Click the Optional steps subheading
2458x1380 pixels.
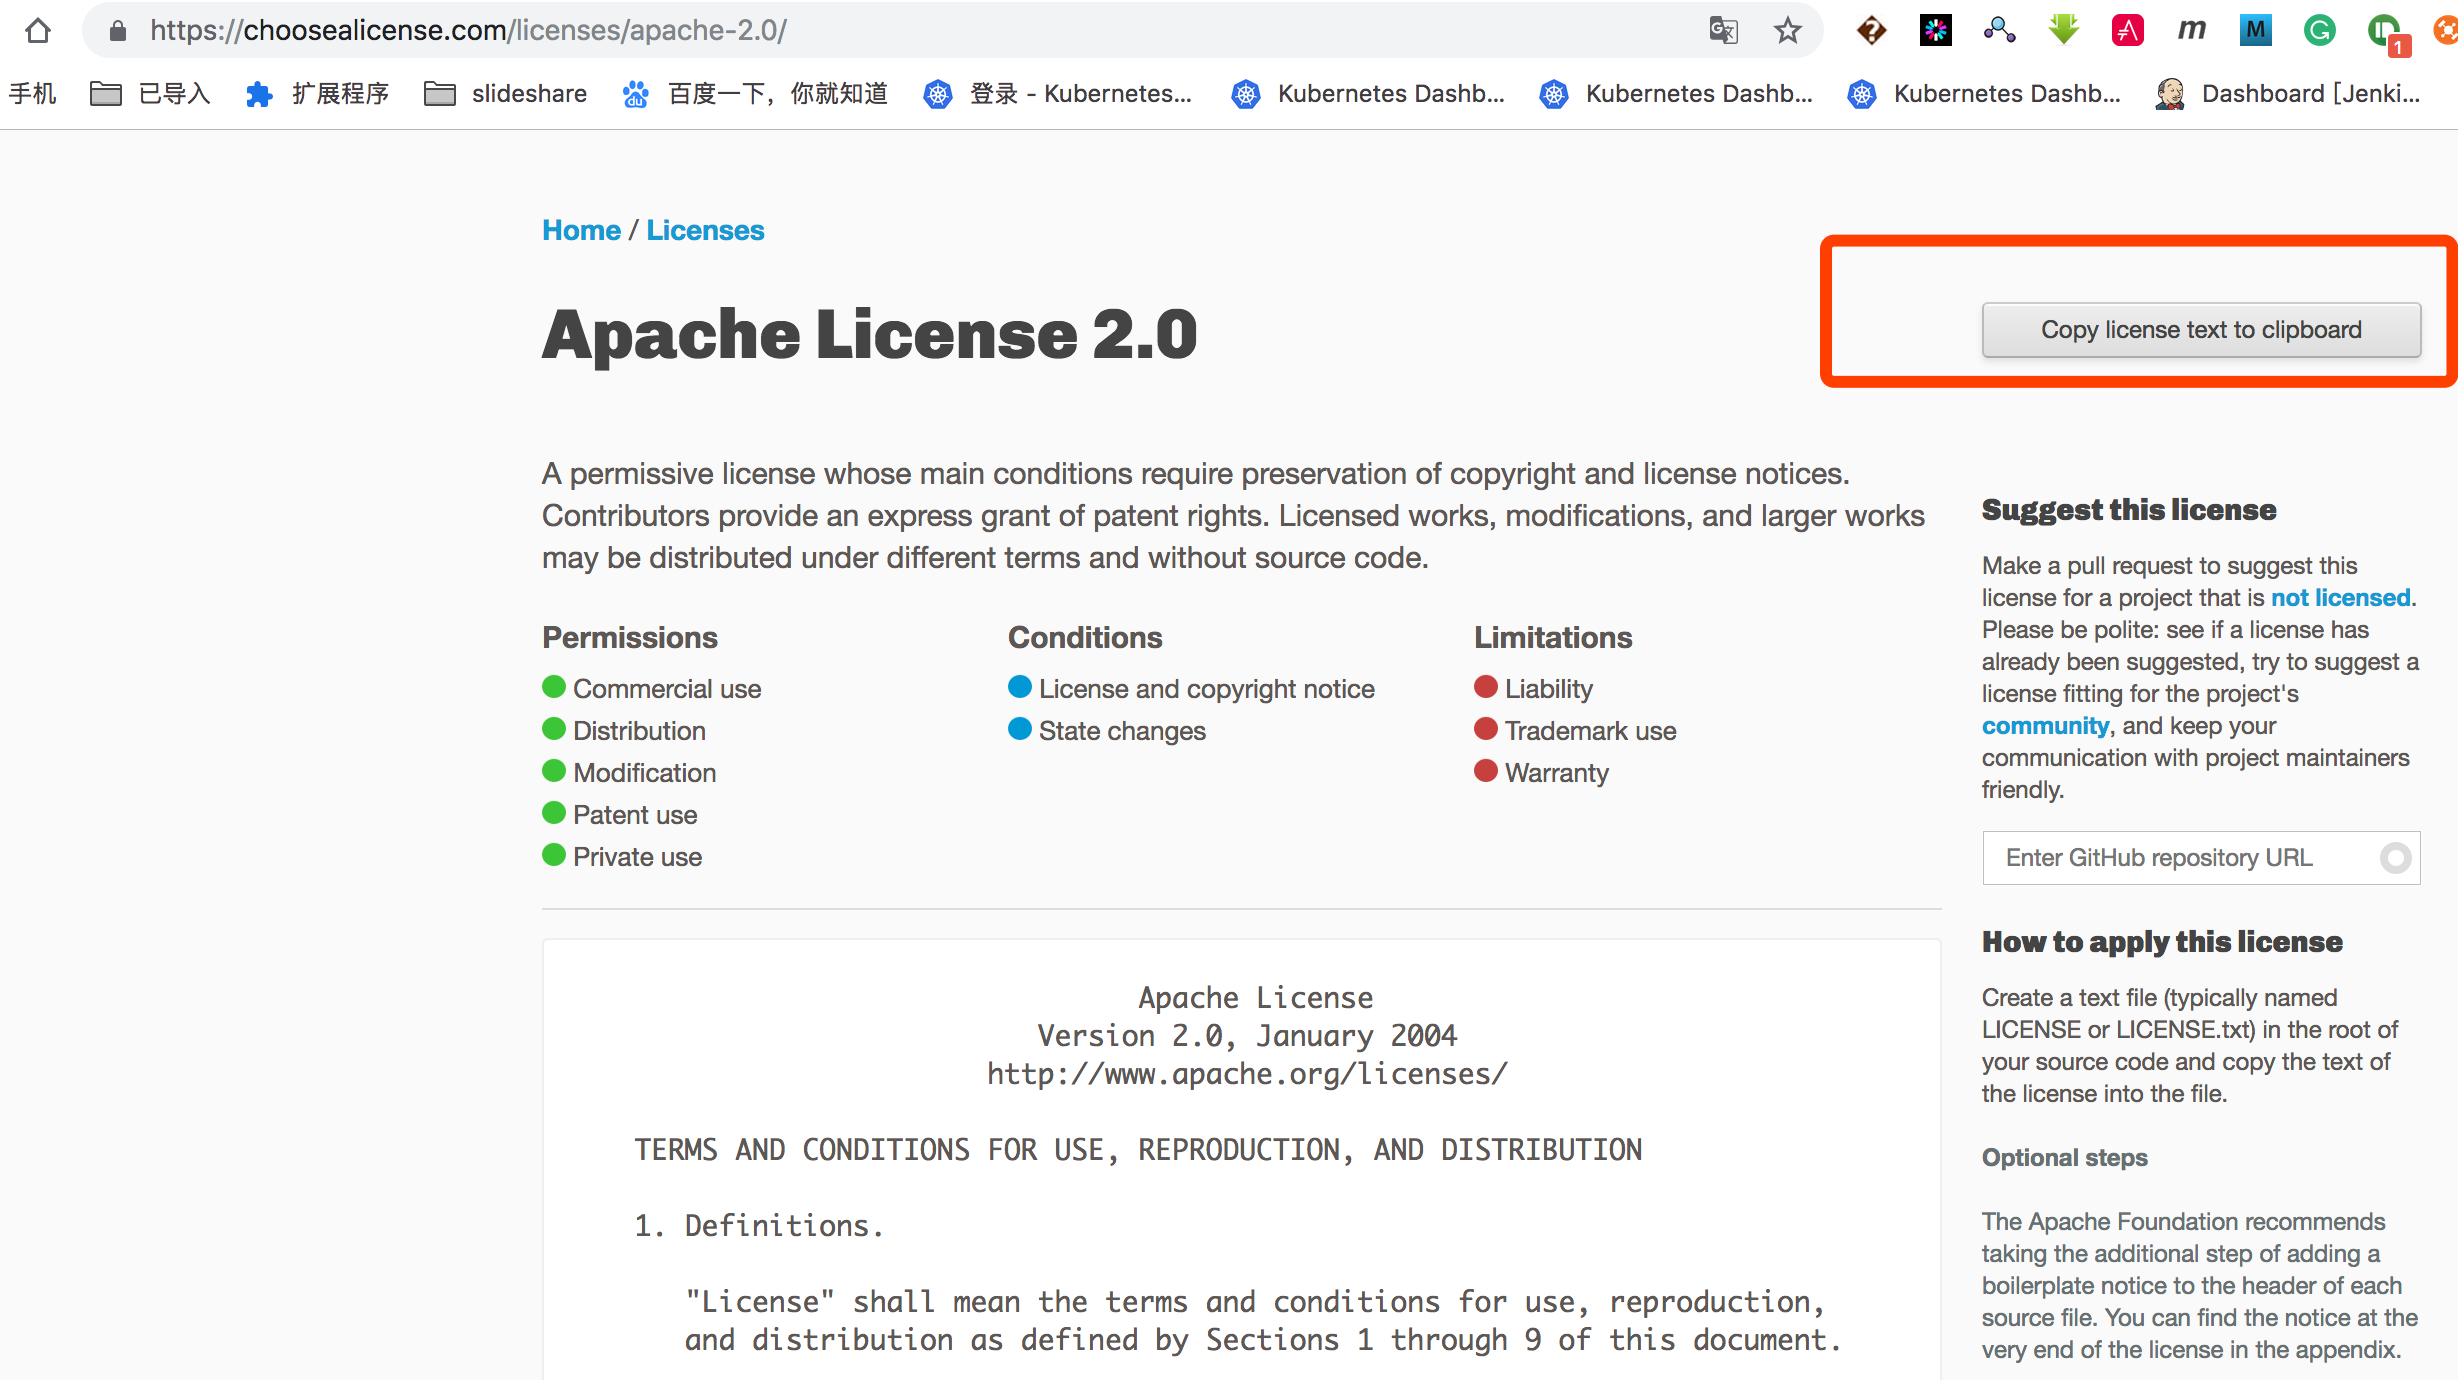(2065, 1158)
